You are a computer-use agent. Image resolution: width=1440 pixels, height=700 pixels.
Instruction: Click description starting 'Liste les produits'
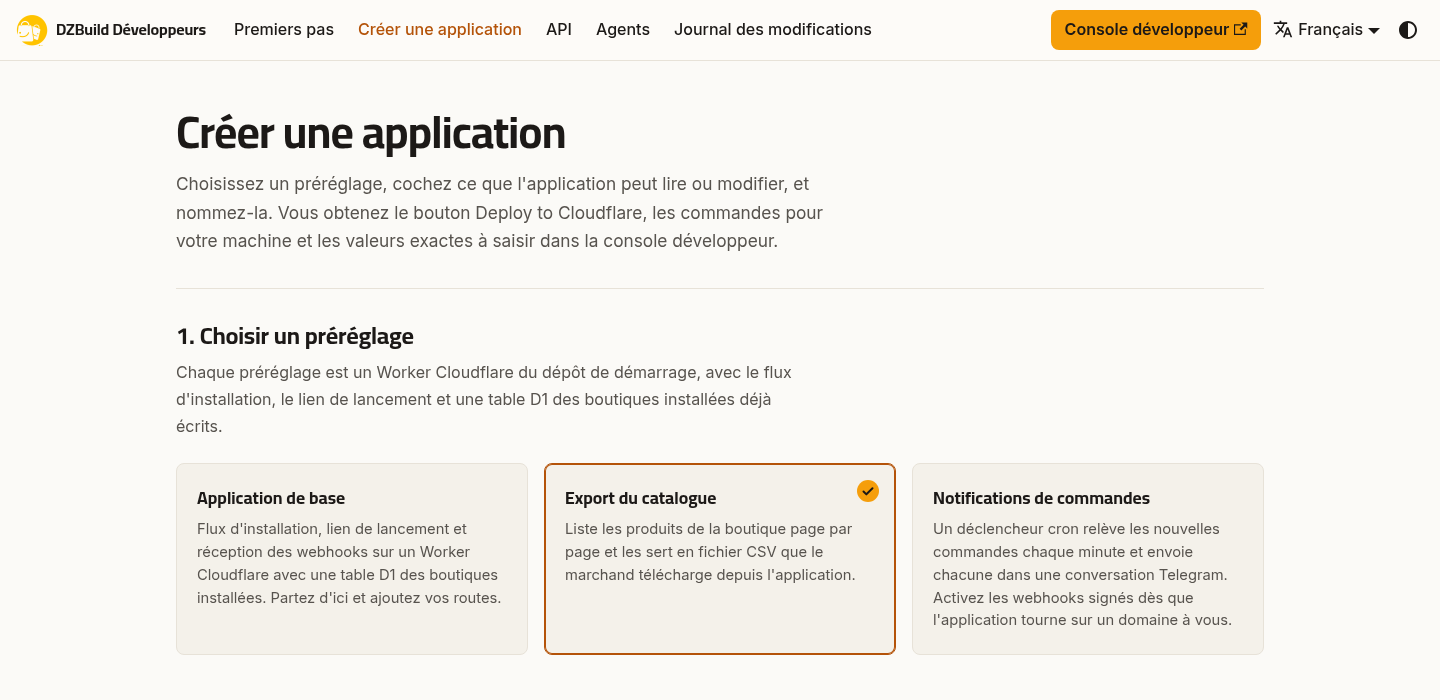click(x=710, y=552)
